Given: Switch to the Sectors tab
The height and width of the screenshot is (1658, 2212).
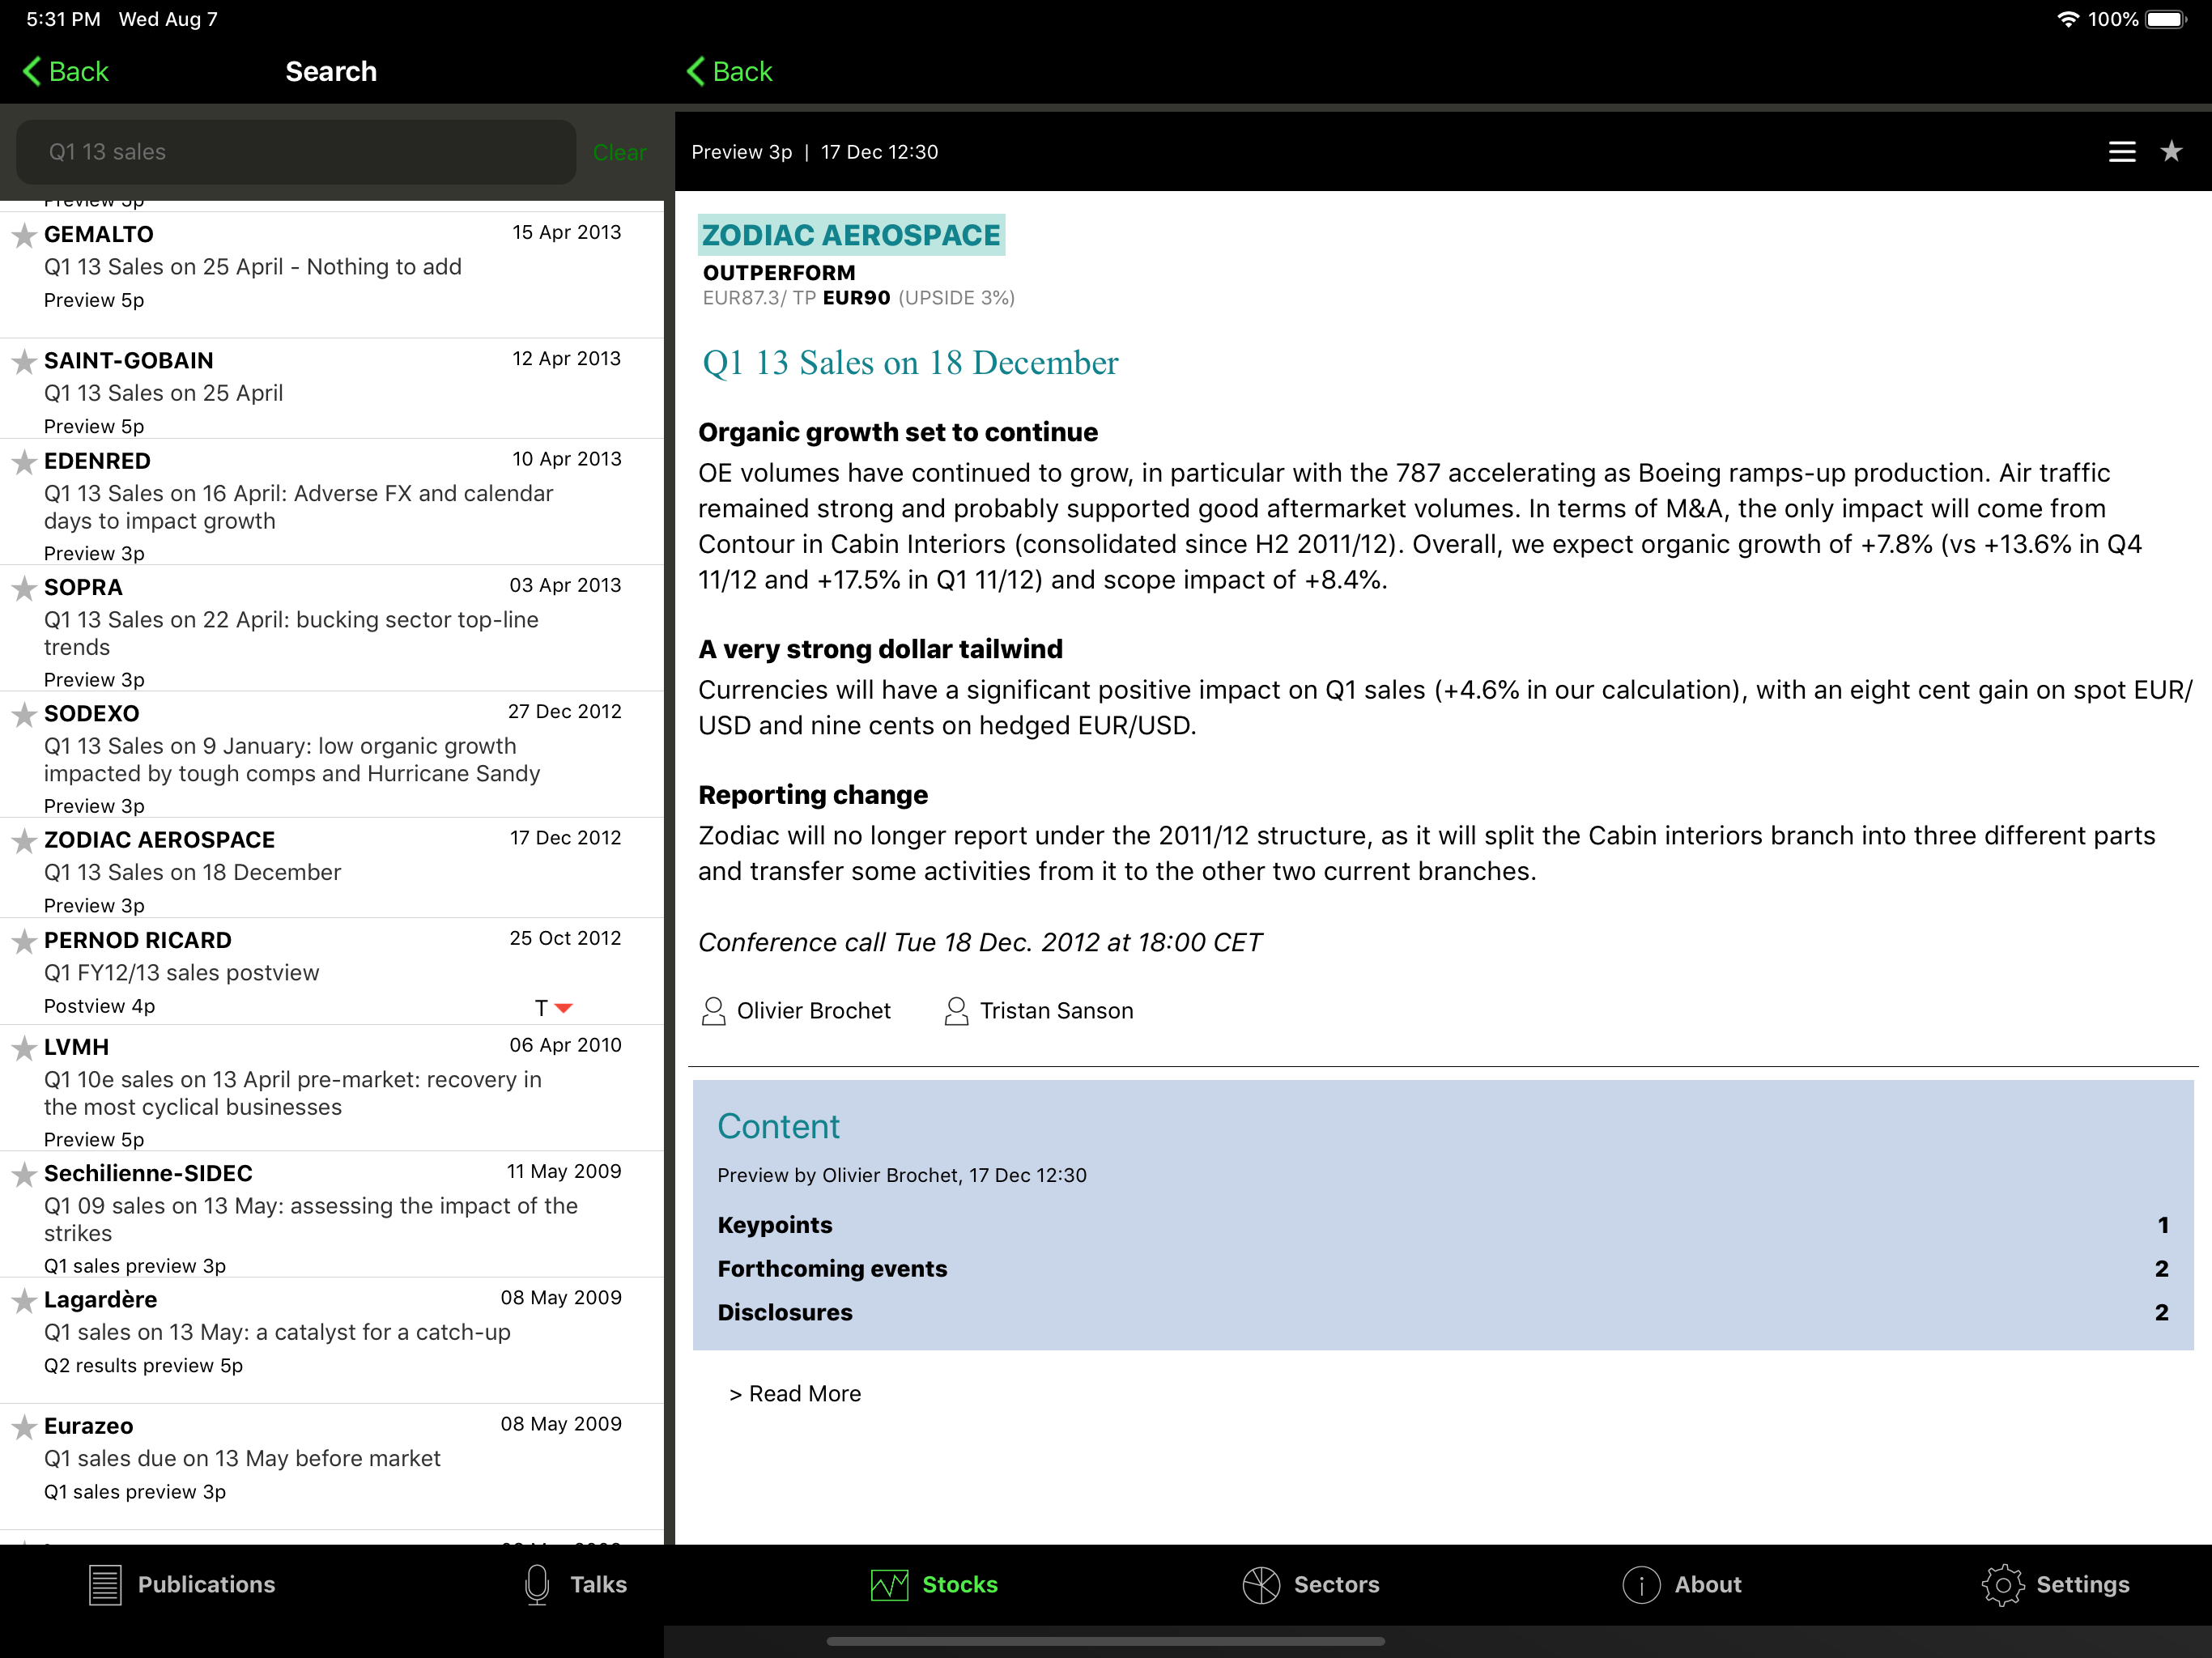Looking at the screenshot, I should (1311, 1584).
